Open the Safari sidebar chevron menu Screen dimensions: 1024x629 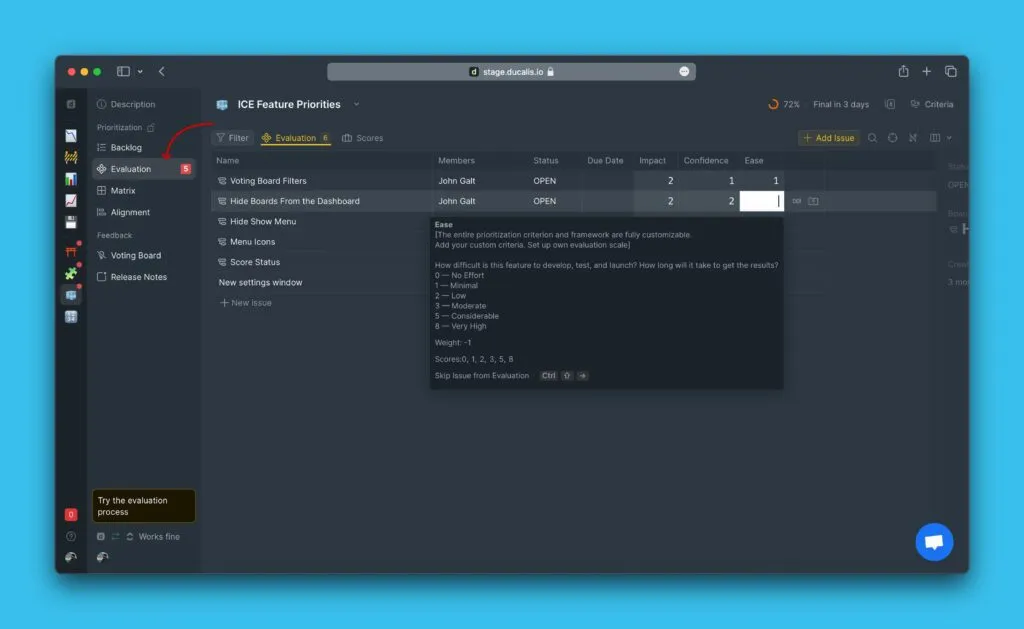140,72
